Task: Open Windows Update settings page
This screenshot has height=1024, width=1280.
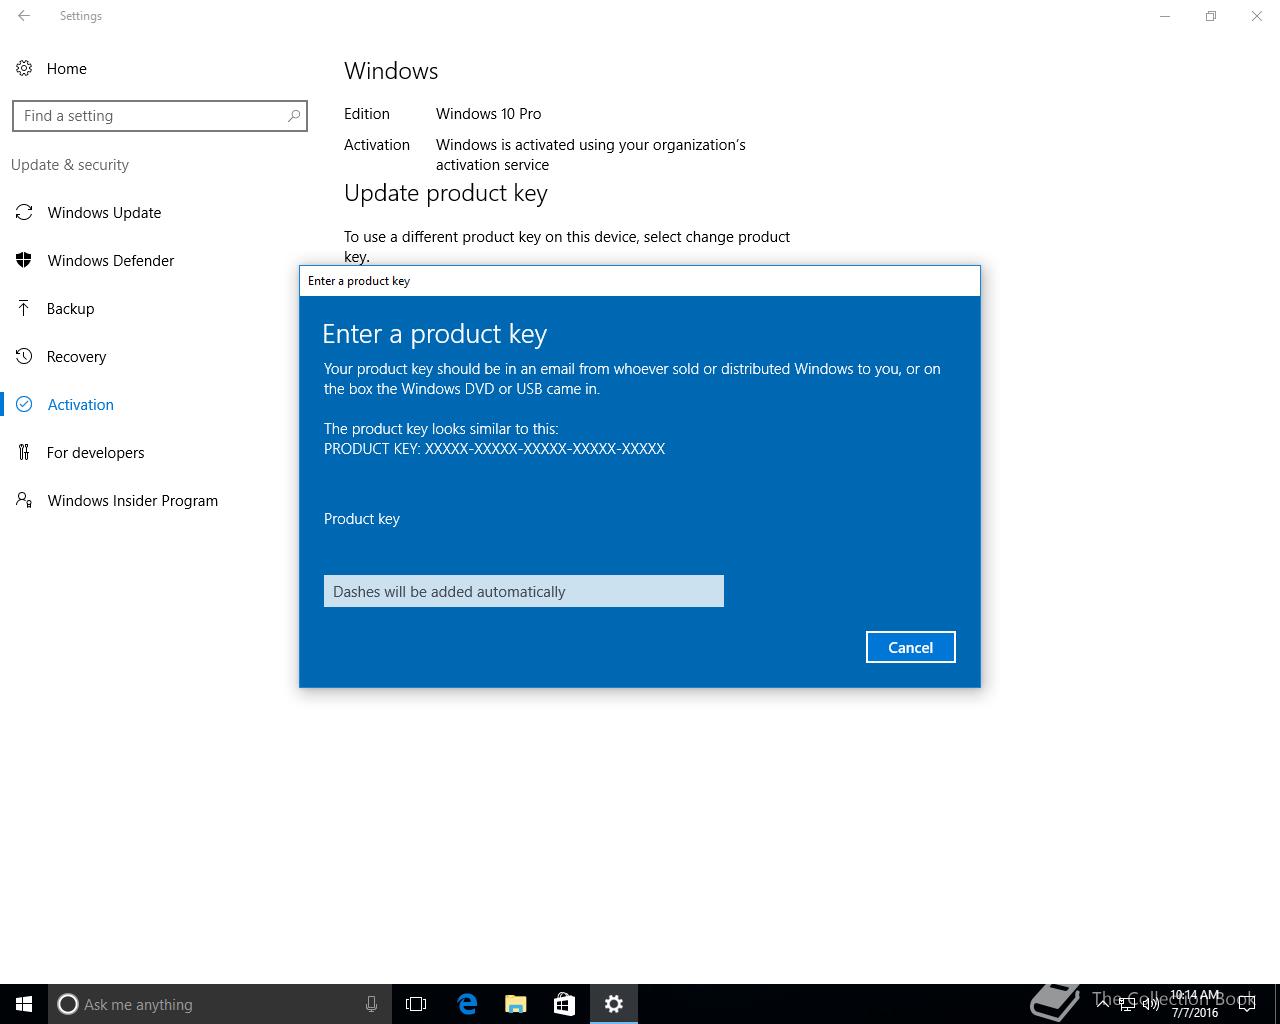Action: coord(104,212)
